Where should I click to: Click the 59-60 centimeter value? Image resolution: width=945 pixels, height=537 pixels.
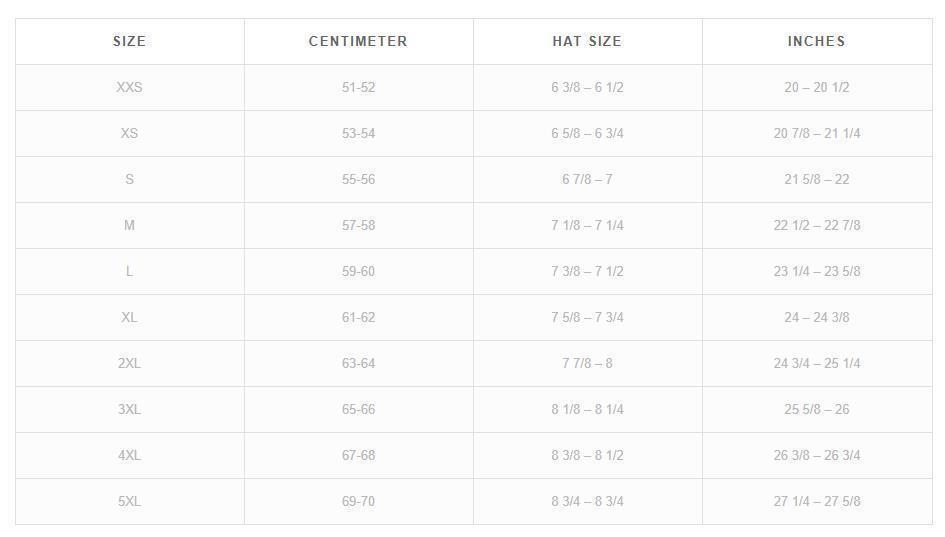click(x=358, y=271)
